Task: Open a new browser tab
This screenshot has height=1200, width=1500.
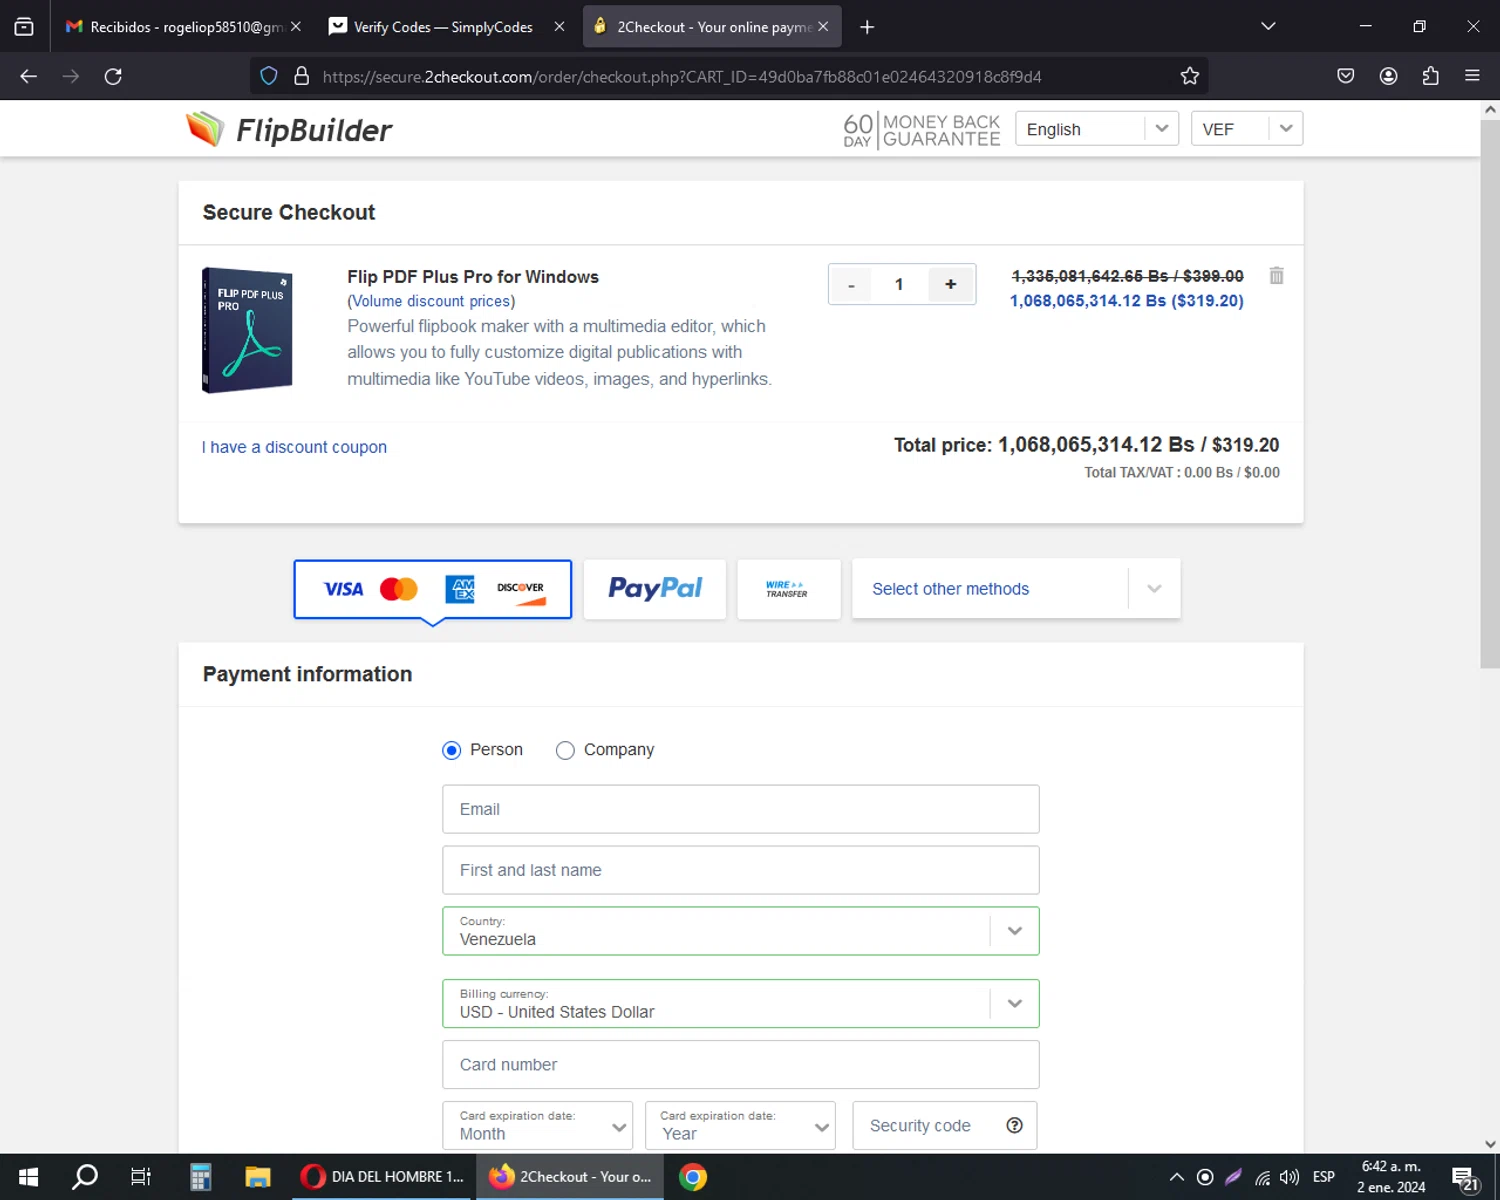Action: coord(867,27)
